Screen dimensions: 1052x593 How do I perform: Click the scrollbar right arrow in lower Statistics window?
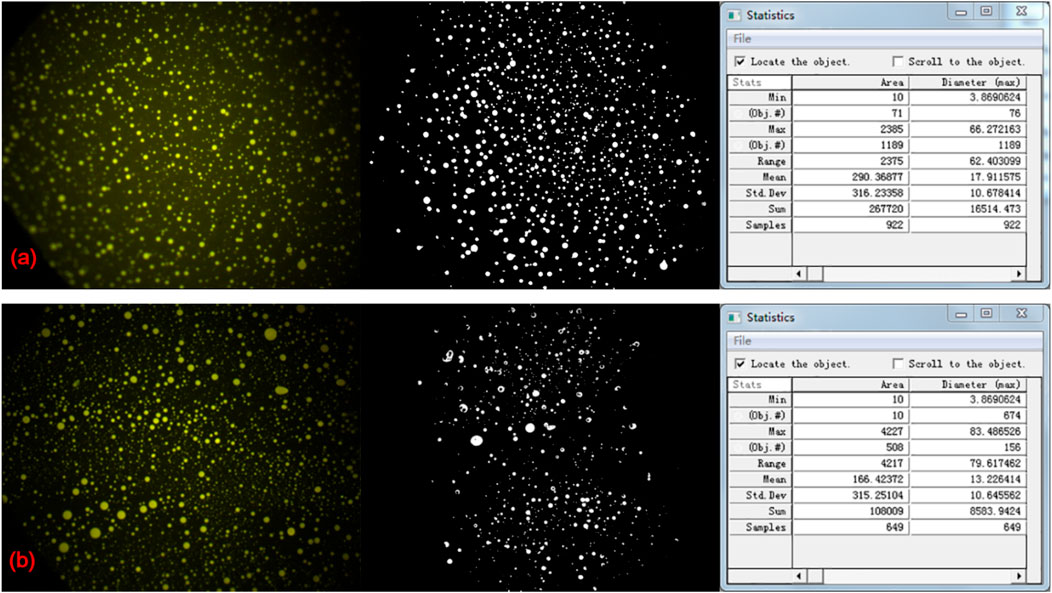tap(1019, 576)
